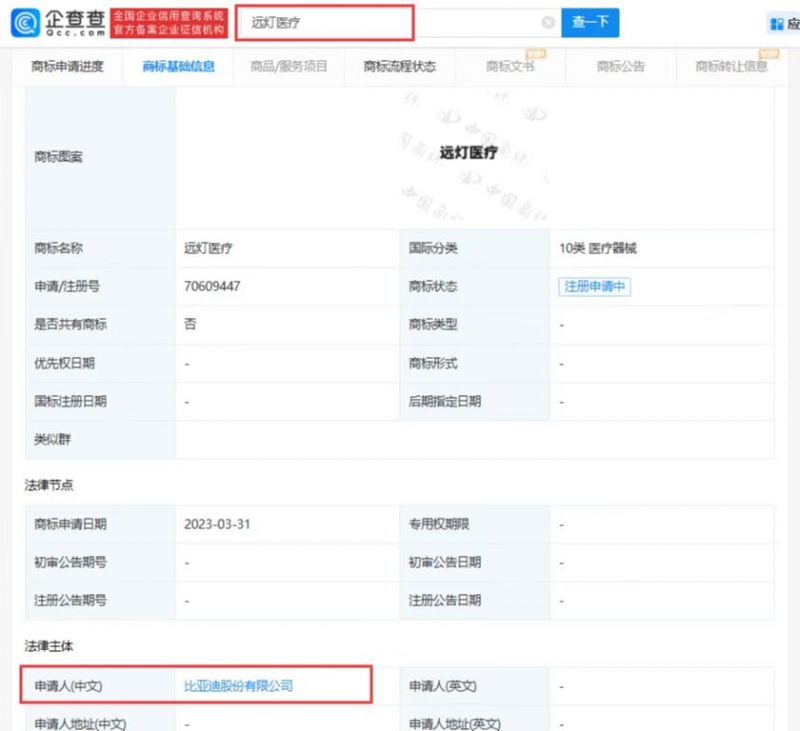Viewport: 800px width, 731px height.
Task: Click the 10类 医疗器械 classification value
Action: 597,248
